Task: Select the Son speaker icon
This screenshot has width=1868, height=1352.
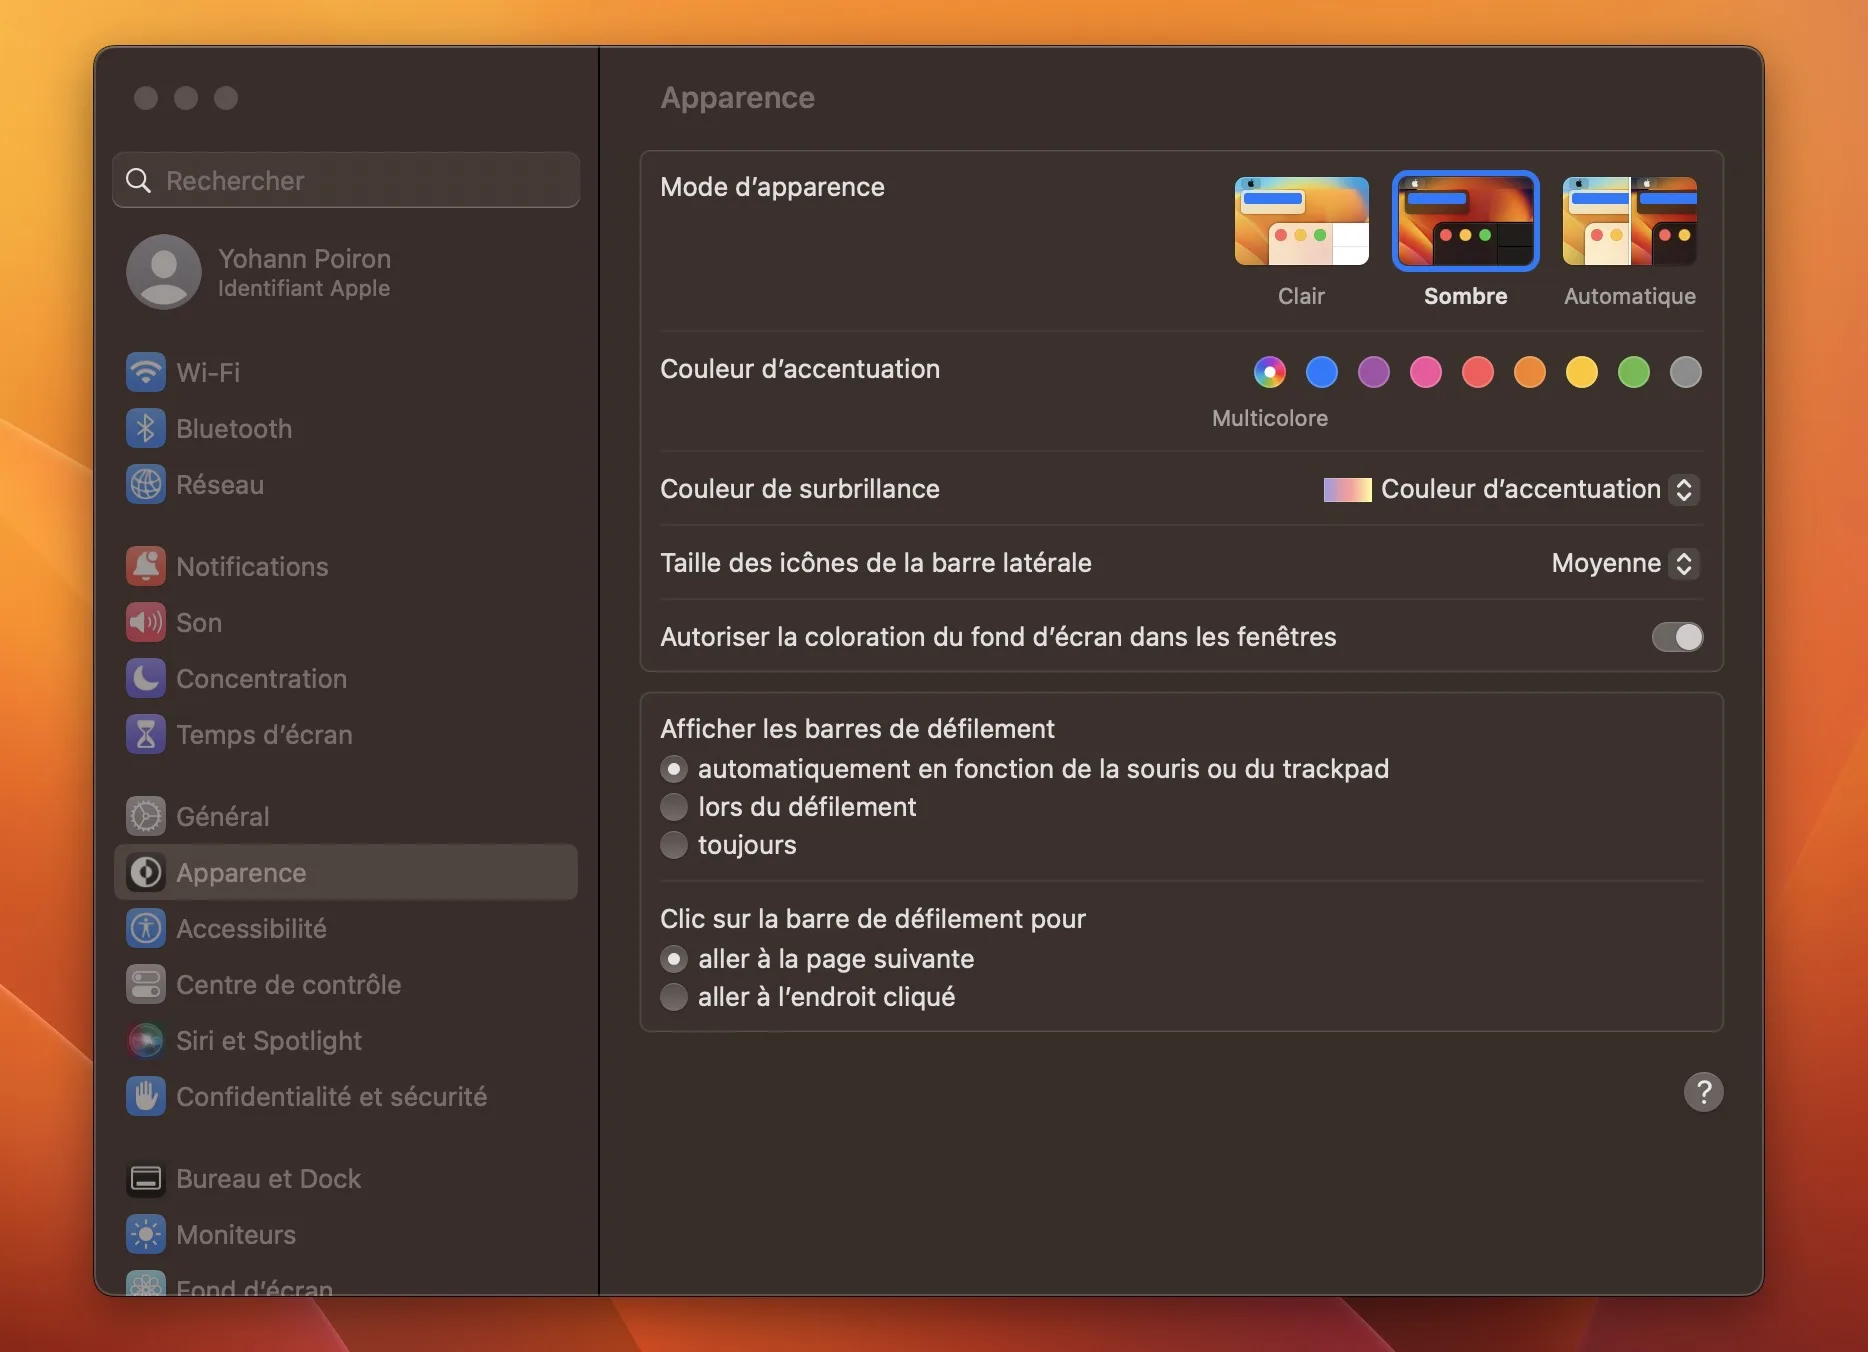Action: 146,622
